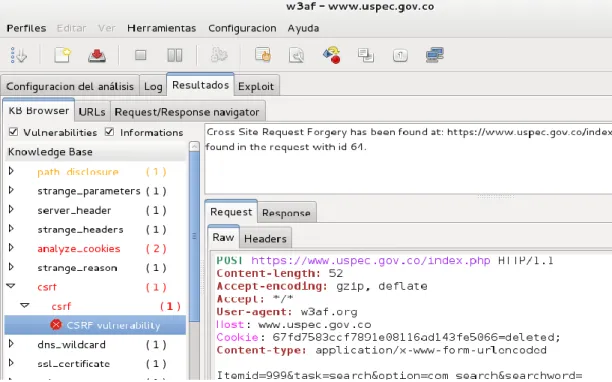
Task: Open the compare tool icon
Action: pyautogui.click(x=400, y=55)
